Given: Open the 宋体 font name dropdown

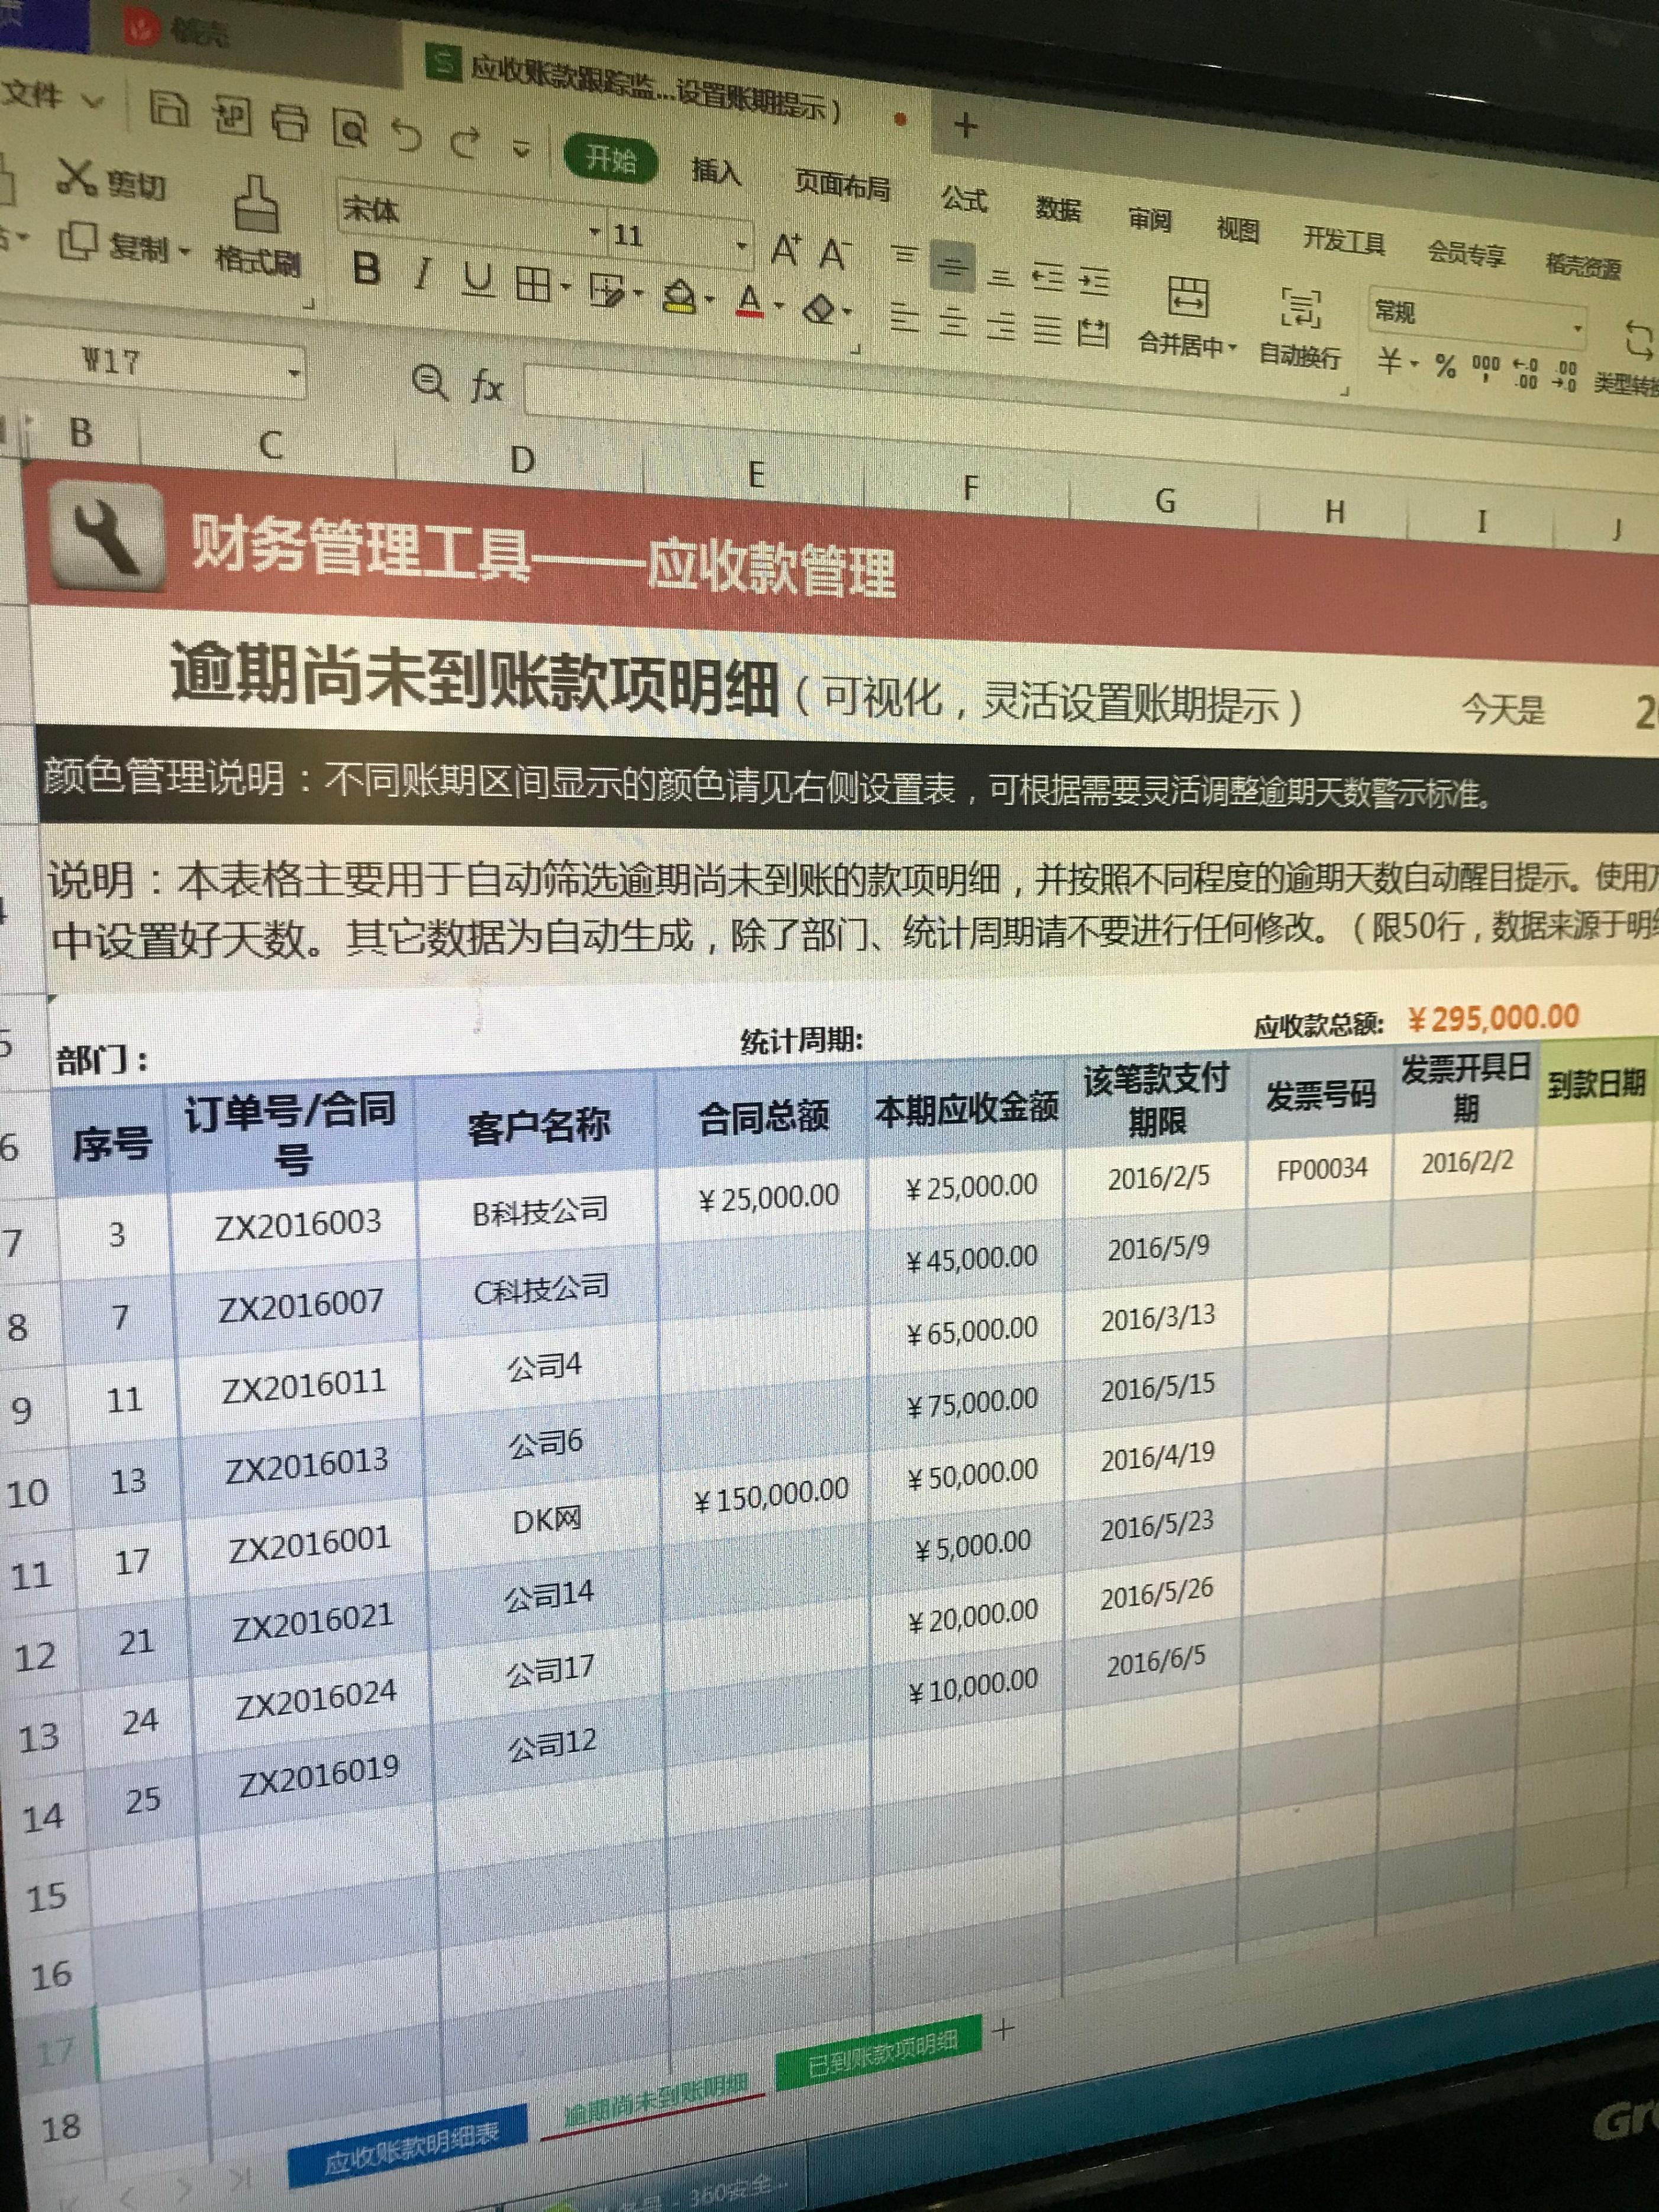Looking at the screenshot, I should [596, 231].
